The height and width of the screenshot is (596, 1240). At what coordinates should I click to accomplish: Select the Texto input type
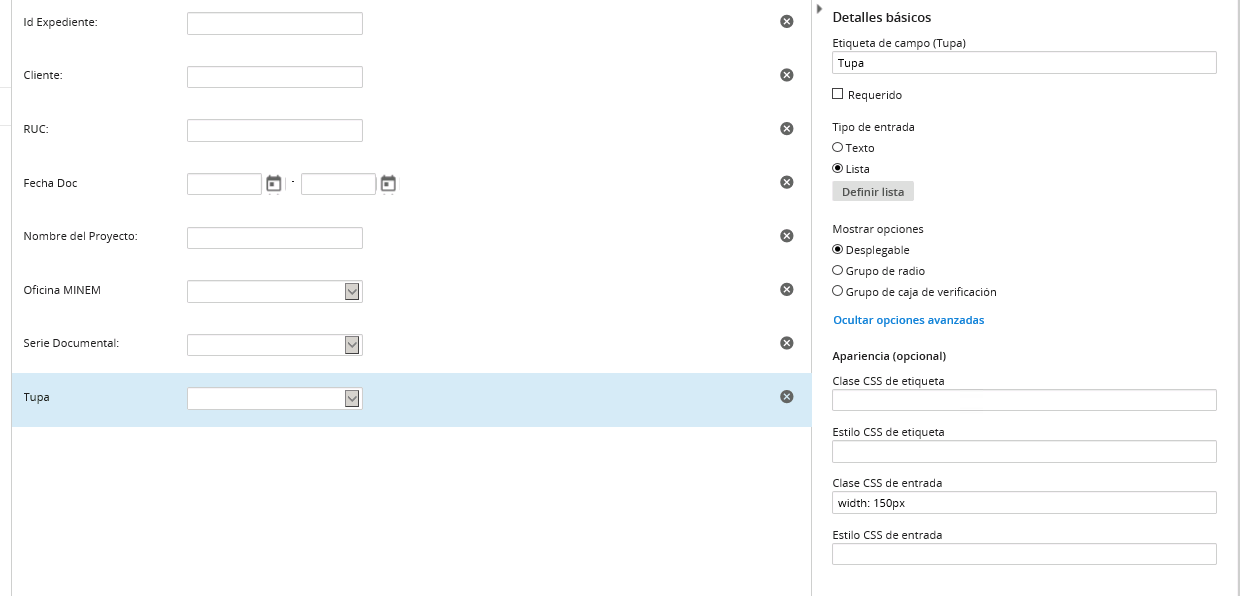[x=838, y=147]
